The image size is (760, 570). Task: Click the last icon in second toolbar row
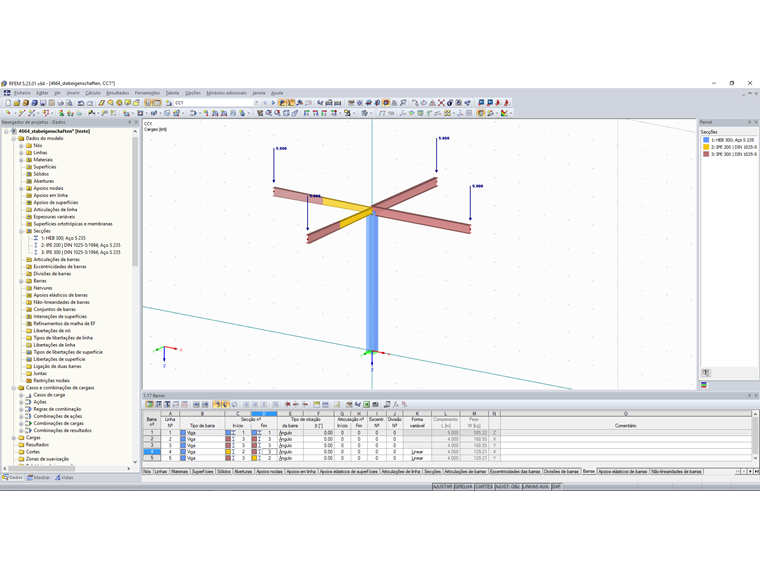click(505, 113)
